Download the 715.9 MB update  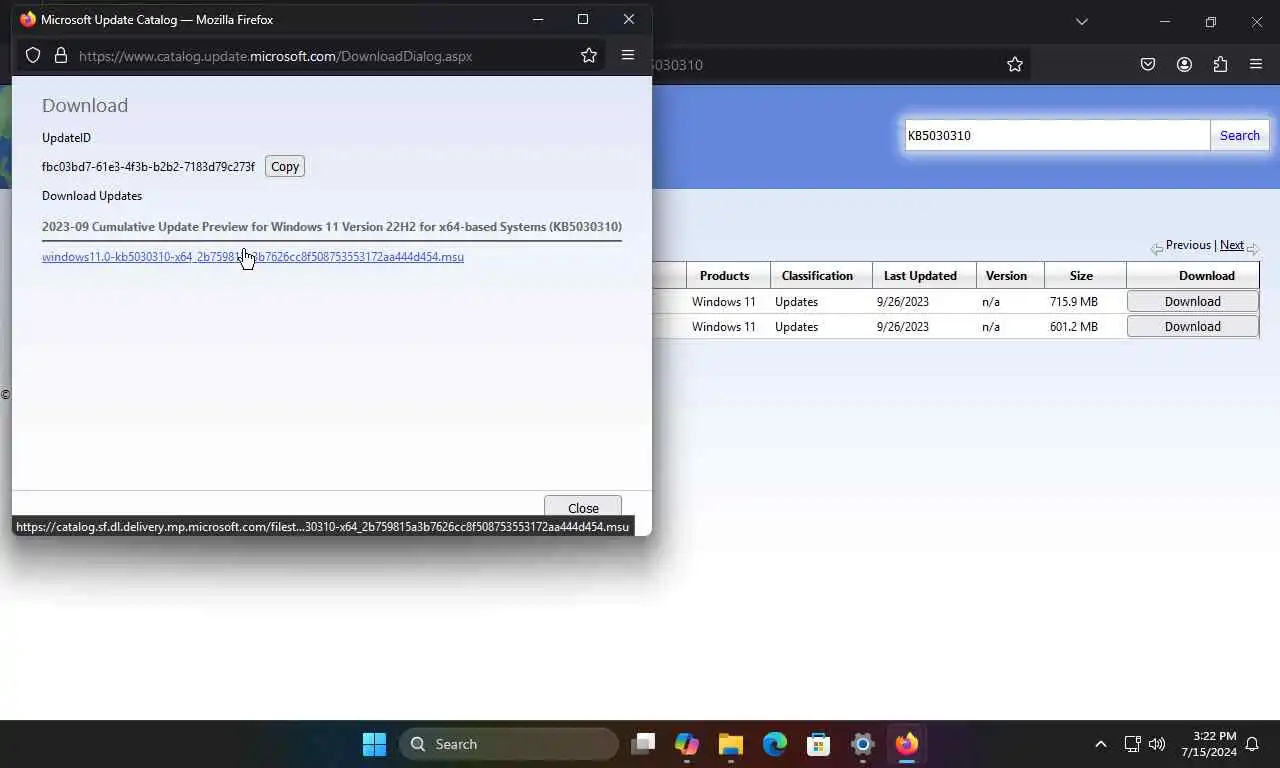click(x=1193, y=301)
